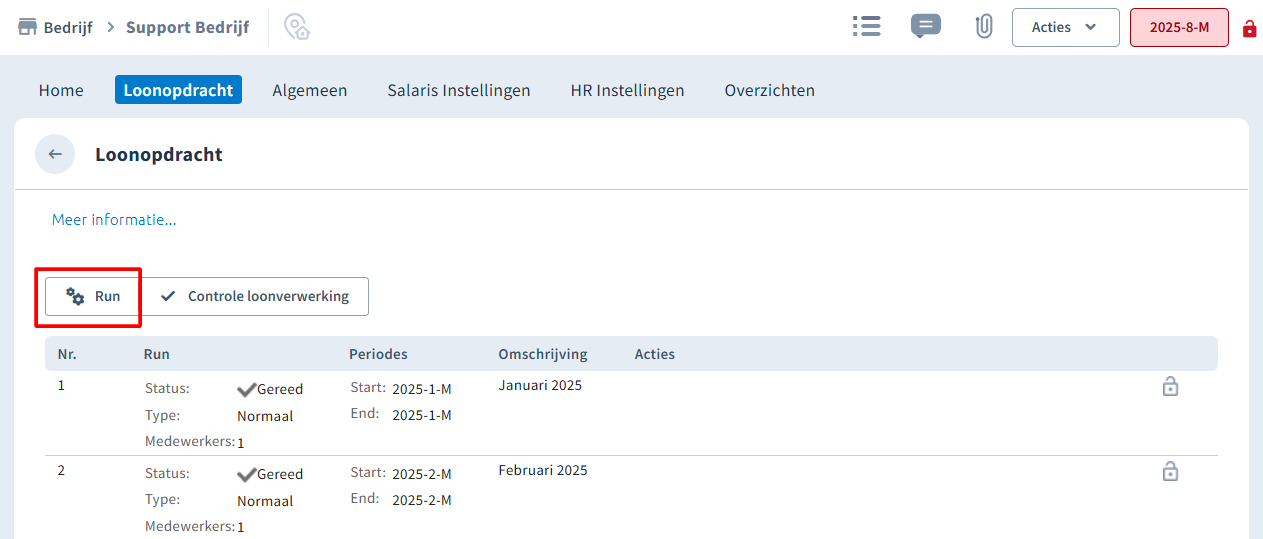The image size is (1263, 539).
Task: Select the Februari 2025 description text
Action: [543, 470]
